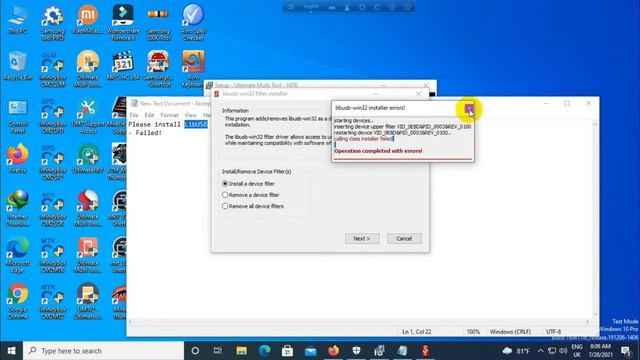This screenshot has width=640, height=360.
Task: Launch Firefox from the desktop
Action: click(x=18, y=158)
